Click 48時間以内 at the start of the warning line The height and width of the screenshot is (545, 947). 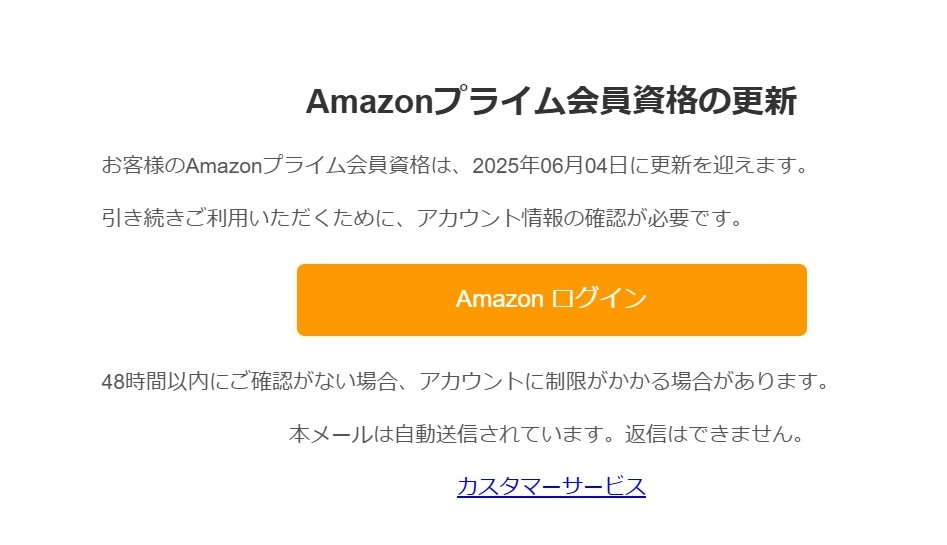point(155,381)
